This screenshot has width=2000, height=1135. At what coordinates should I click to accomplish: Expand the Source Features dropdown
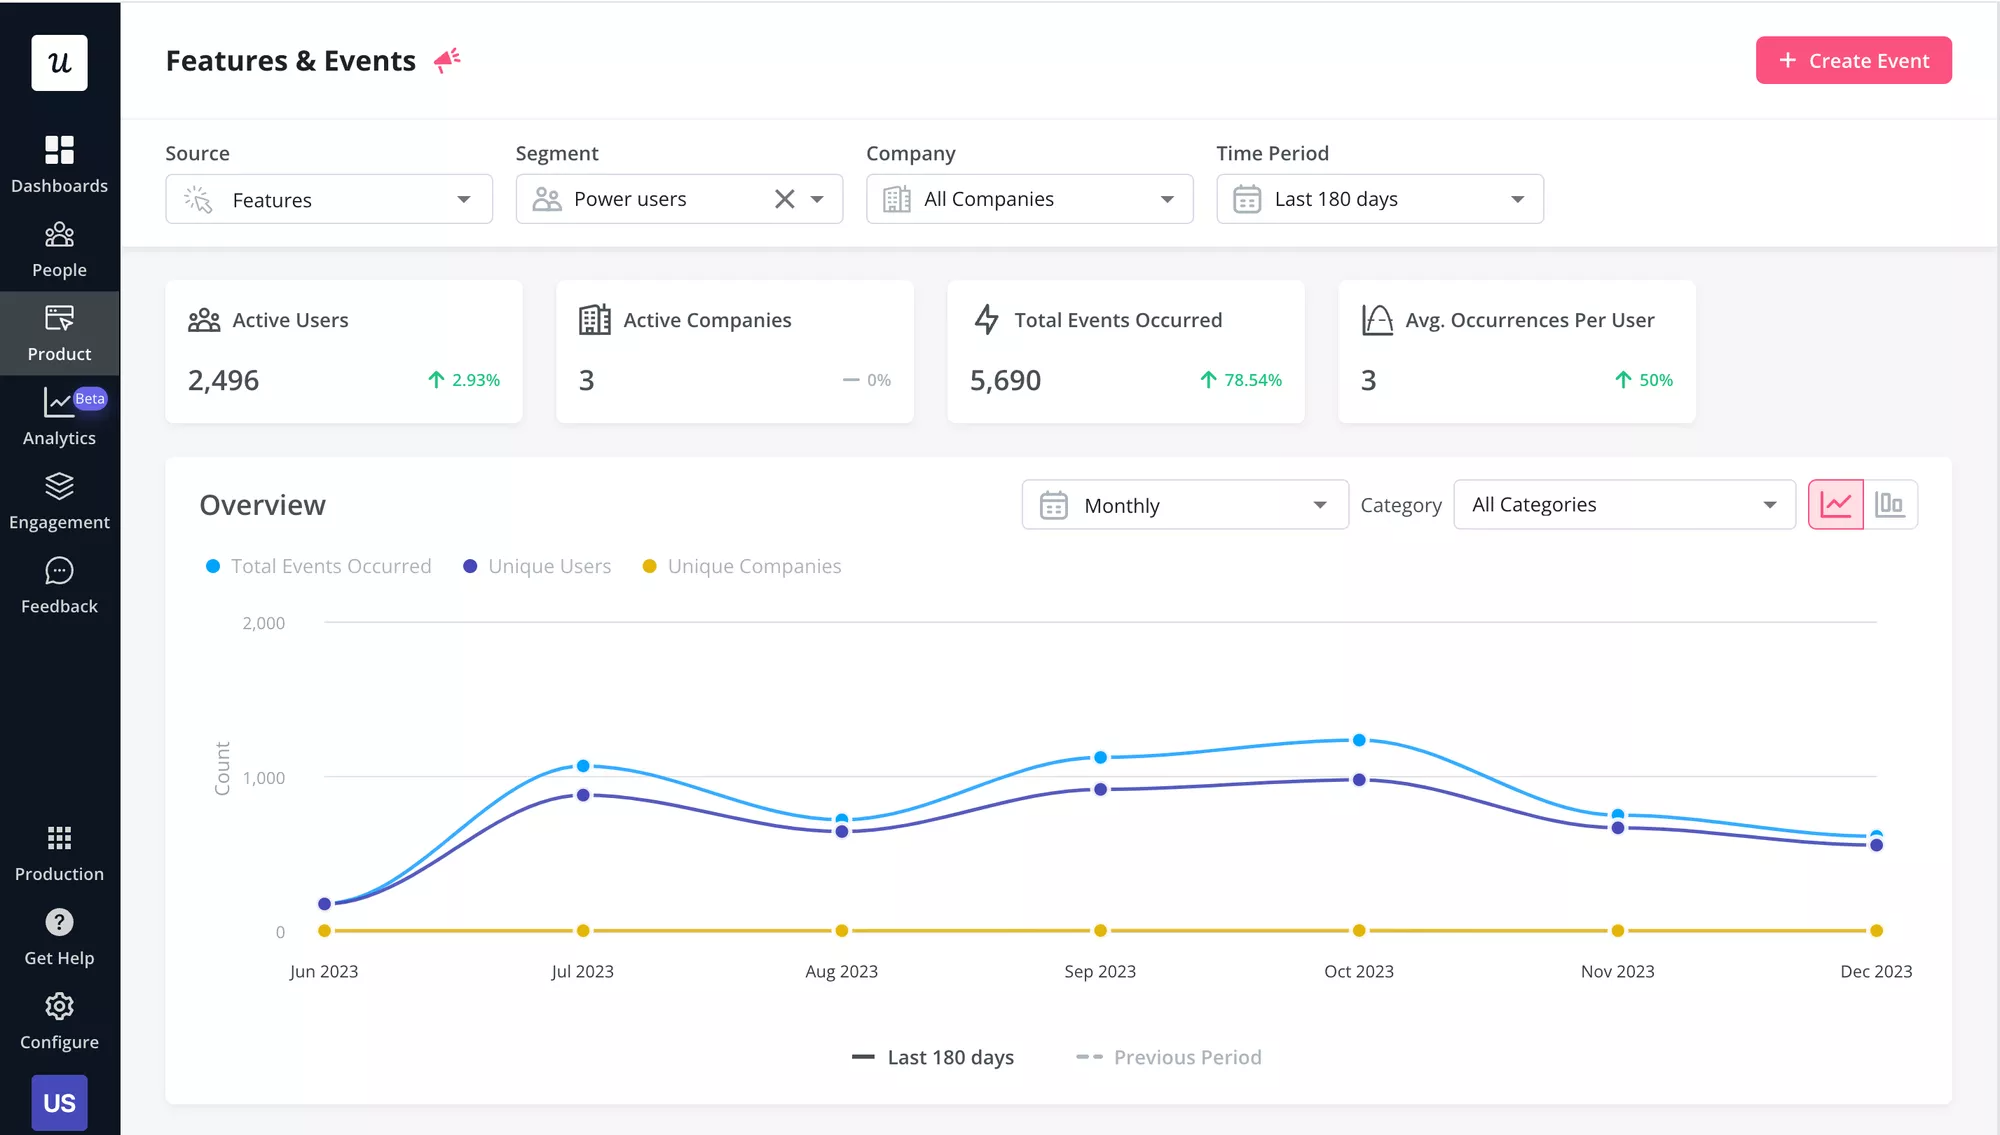point(328,200)
